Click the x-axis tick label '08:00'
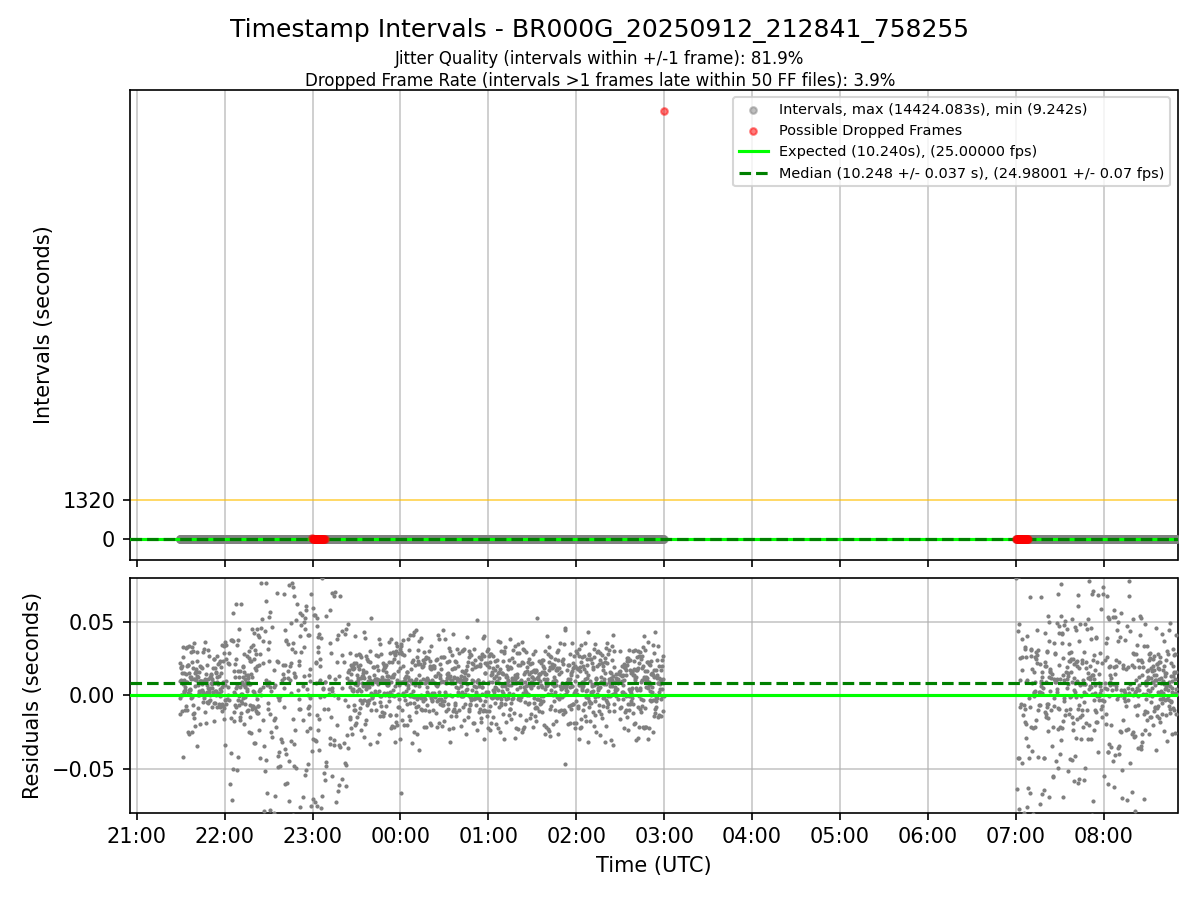The image size is (1200, 900). 1104,834
